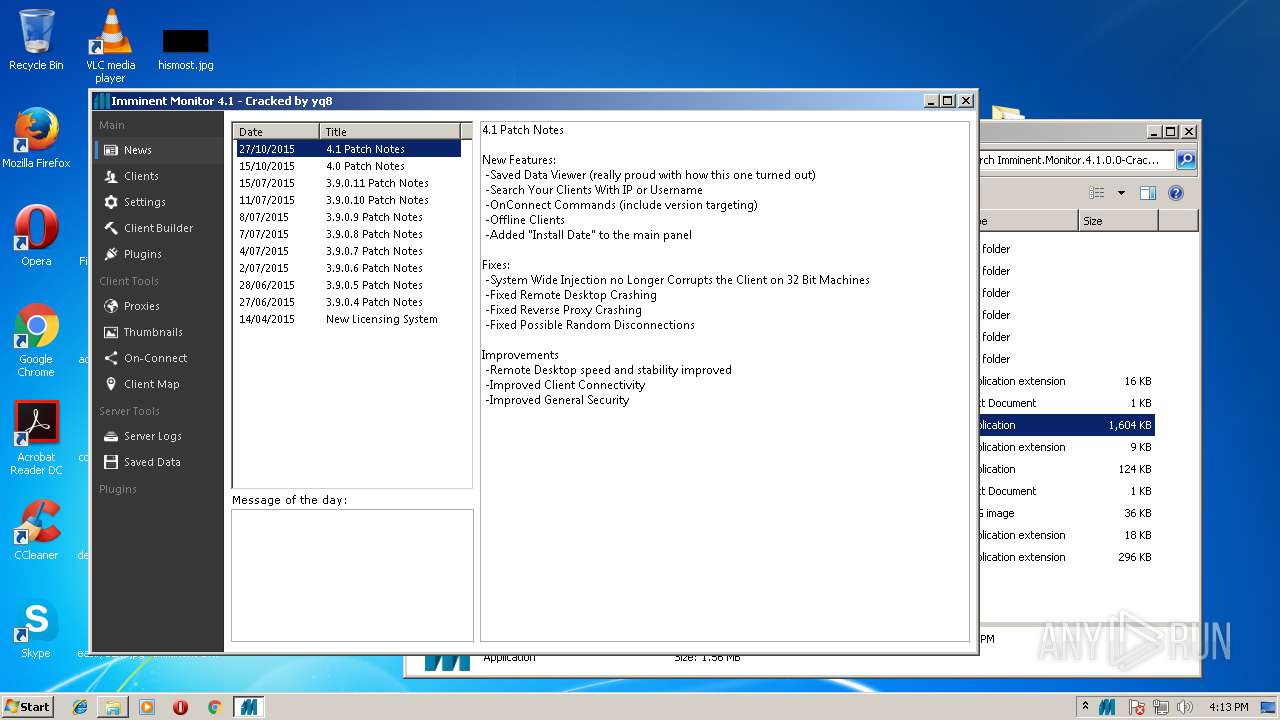The width and height of the screenshot is (1280, 720).
Task: Launch Opera from the desktop
Action: [36, 236]
